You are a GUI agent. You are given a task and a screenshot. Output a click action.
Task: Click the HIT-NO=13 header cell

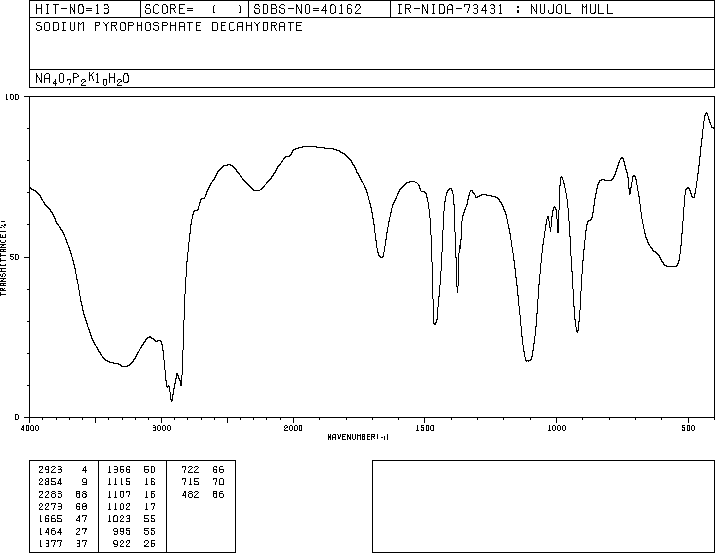(85, 9)
